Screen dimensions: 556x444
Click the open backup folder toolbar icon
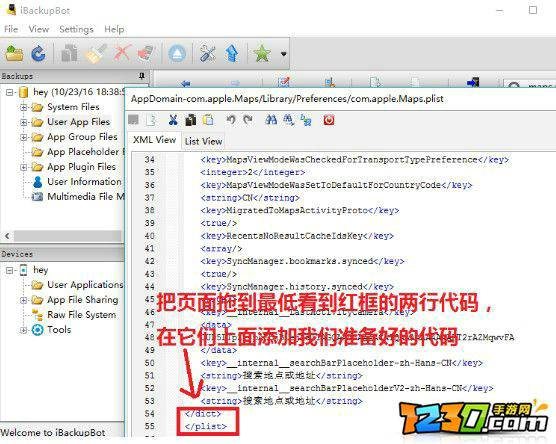(x=15, y=54)
